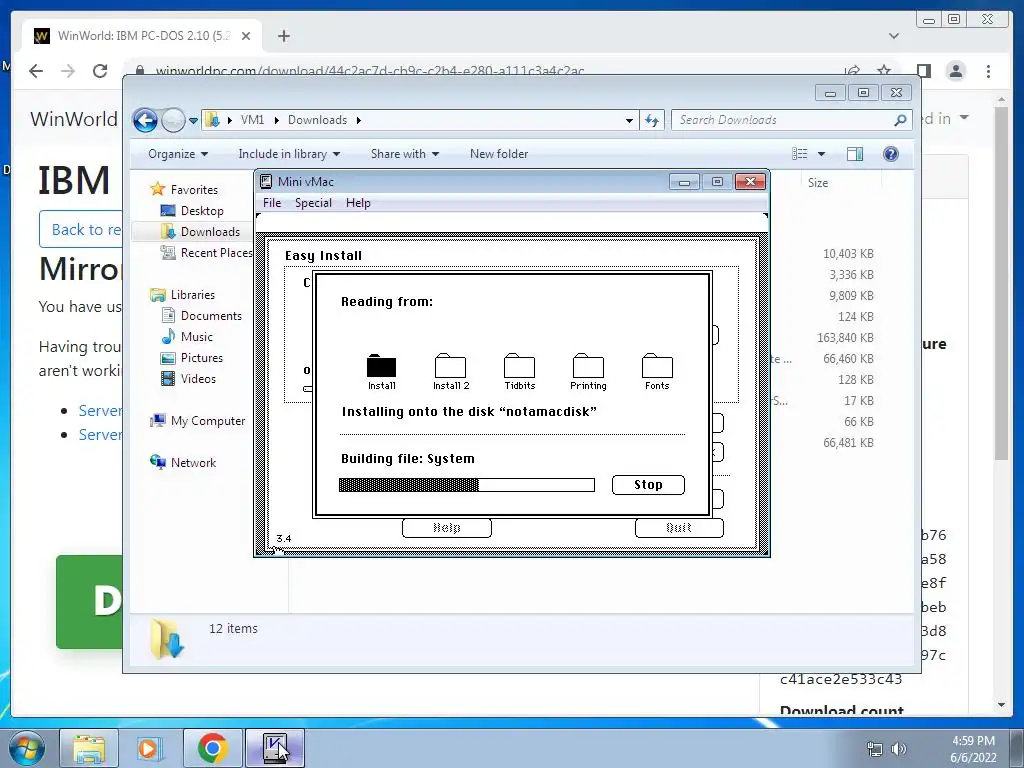Viewport: 1024px width, 768px height.
Task: Close the WinWorld IBM PC-DOS tab
Action: (x=246, y=36)
